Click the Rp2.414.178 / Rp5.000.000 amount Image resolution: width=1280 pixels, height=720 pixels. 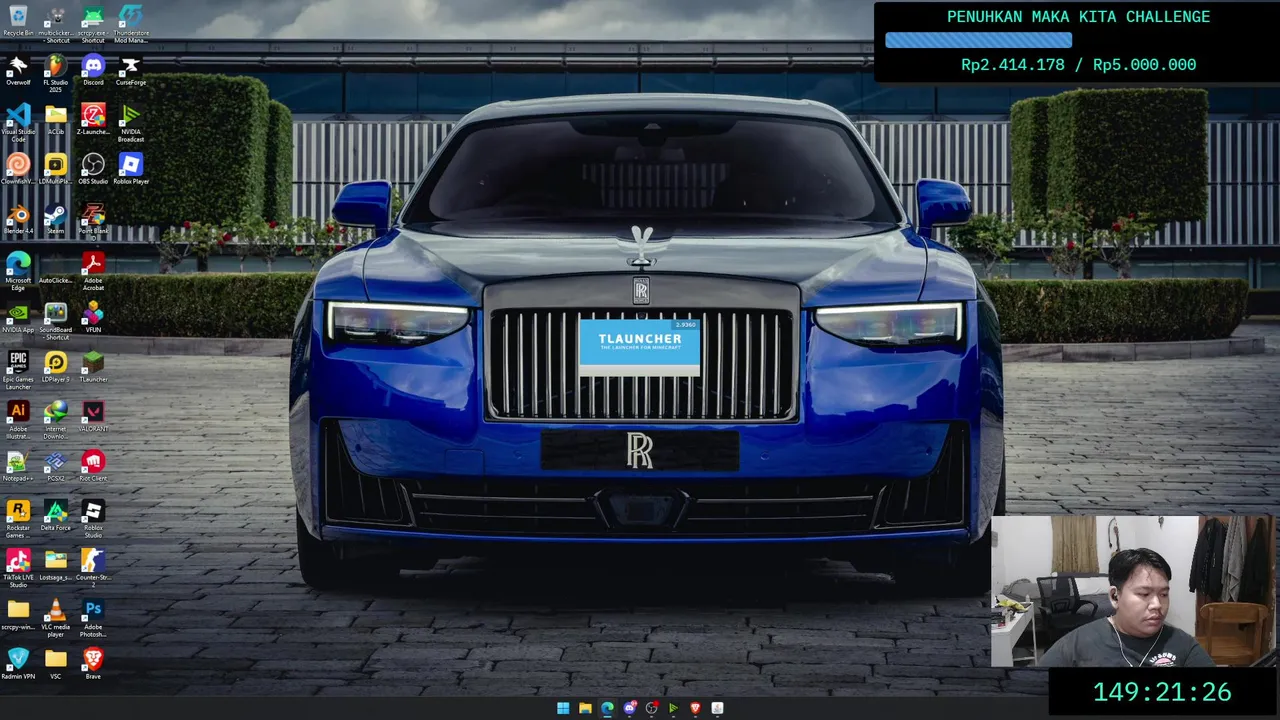point(1078,65)
